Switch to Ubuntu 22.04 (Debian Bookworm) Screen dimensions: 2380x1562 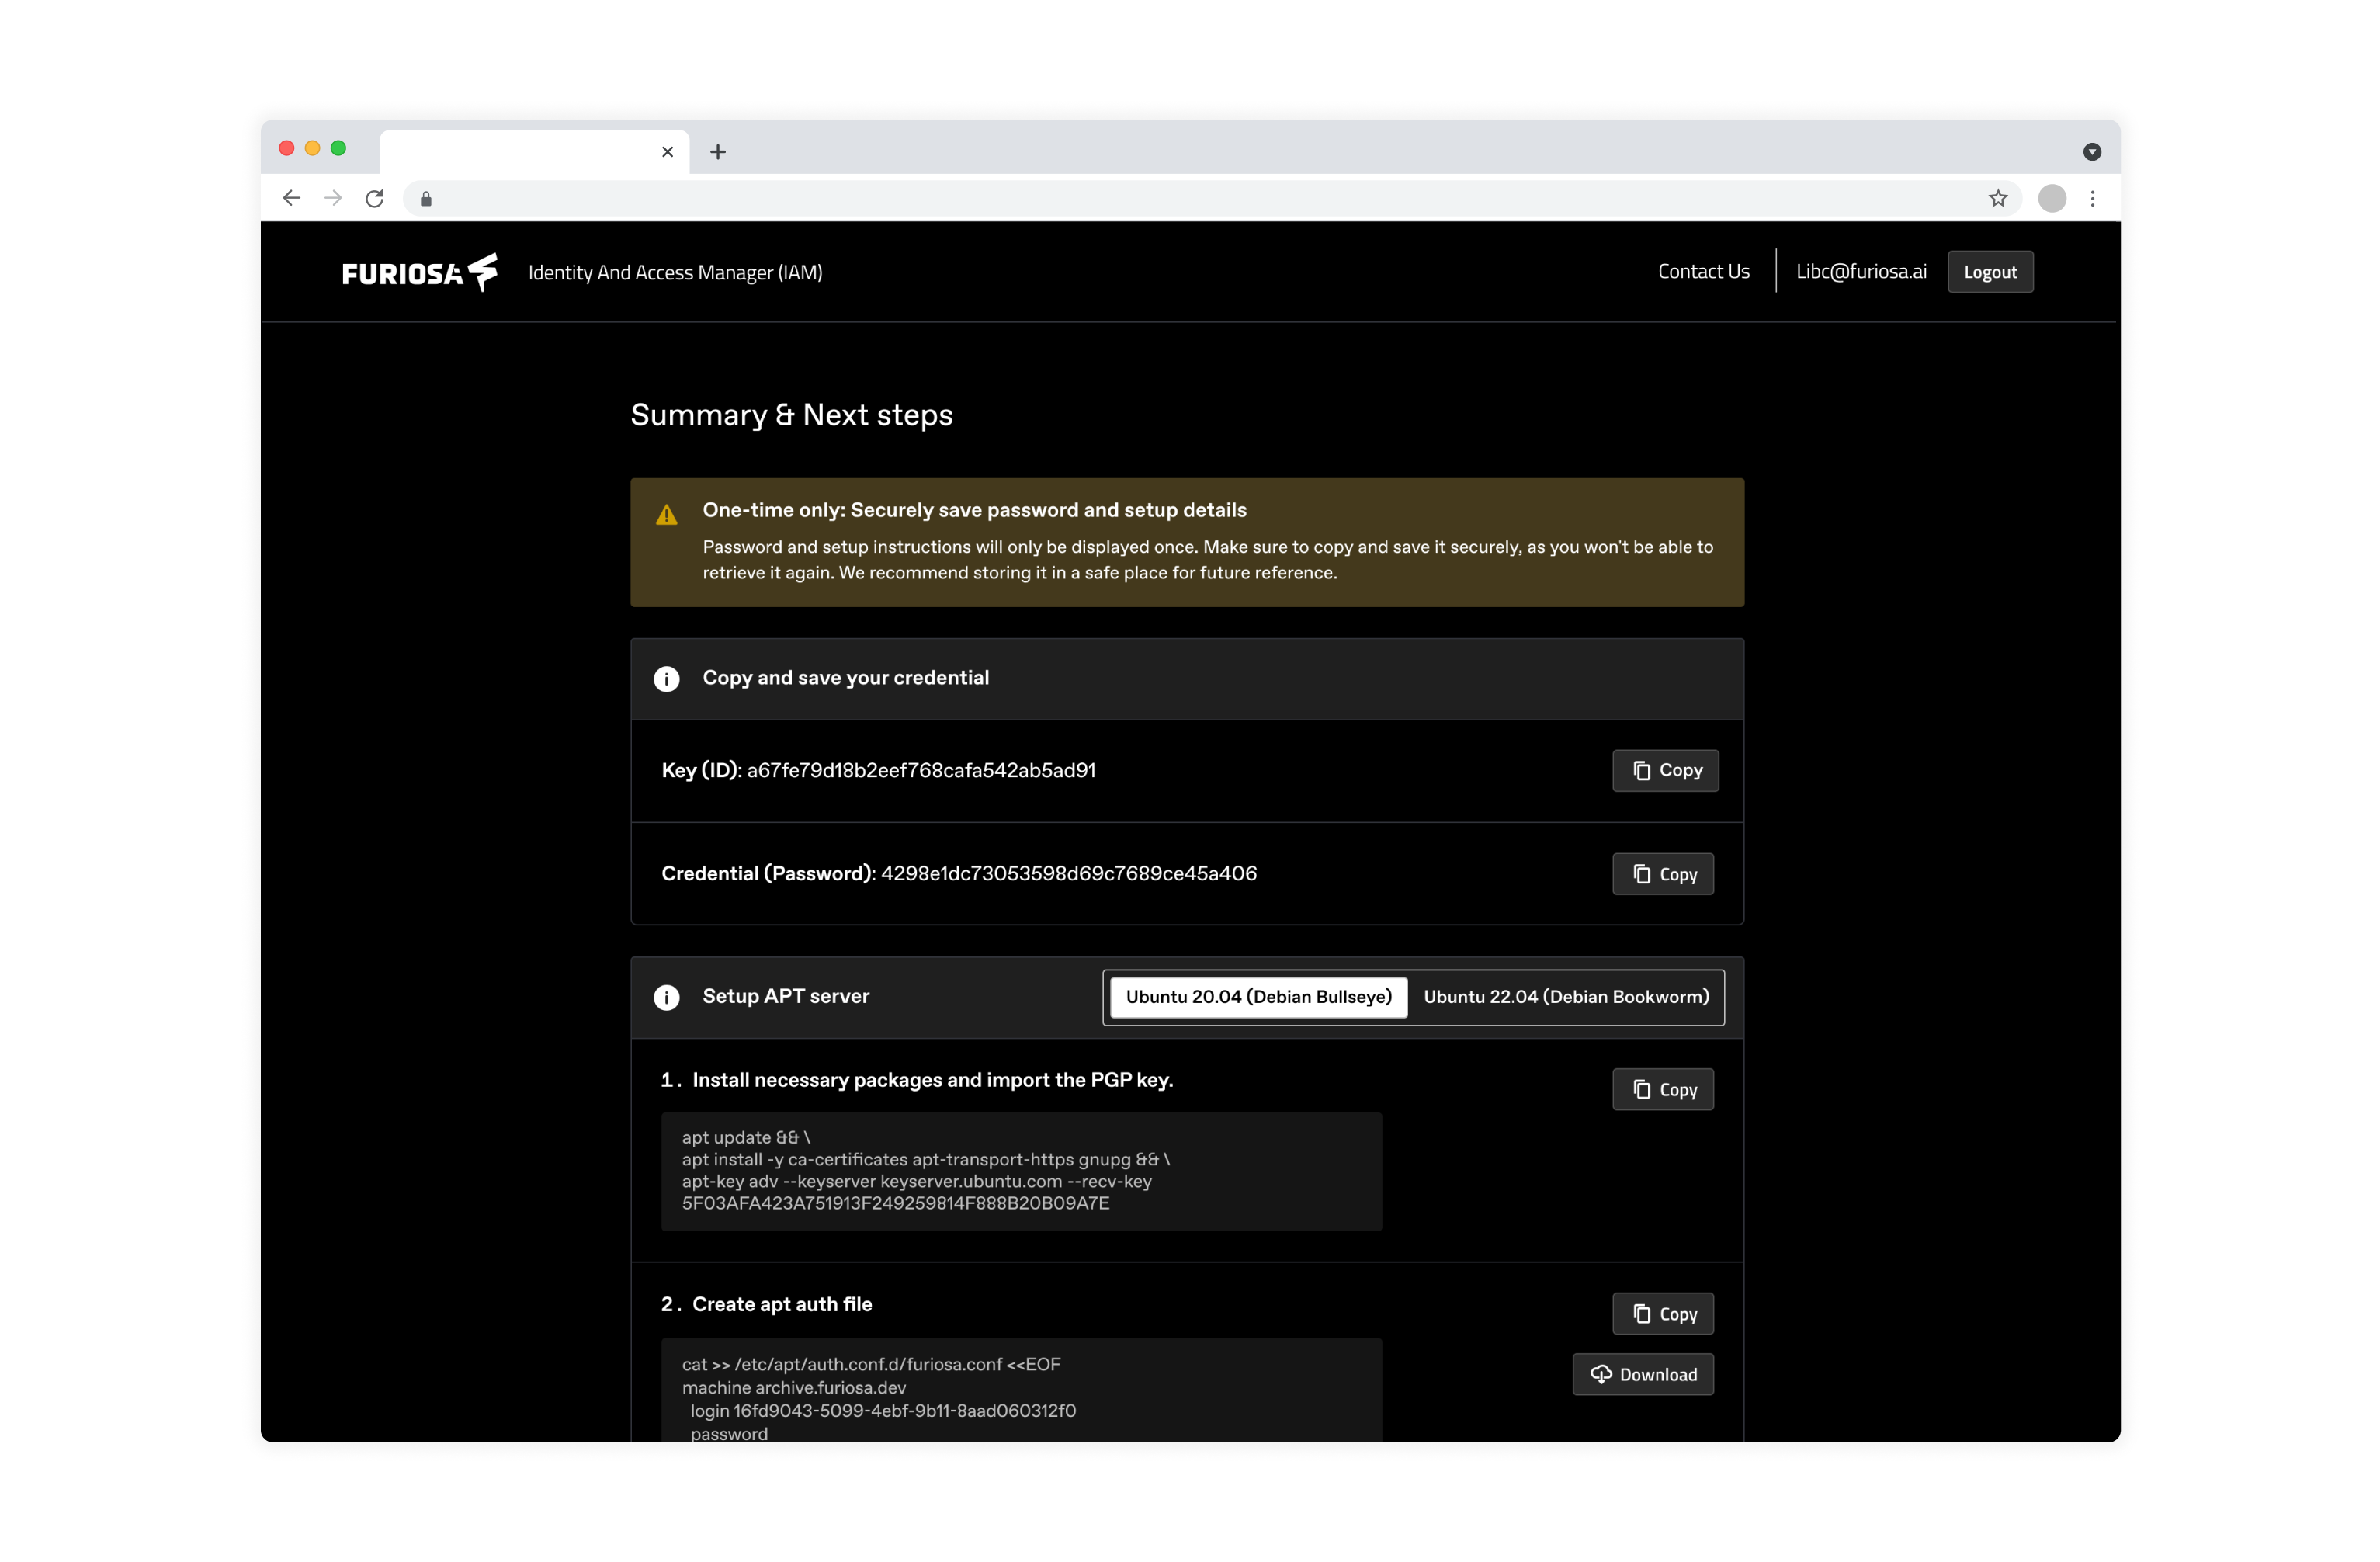[1565, 997]
